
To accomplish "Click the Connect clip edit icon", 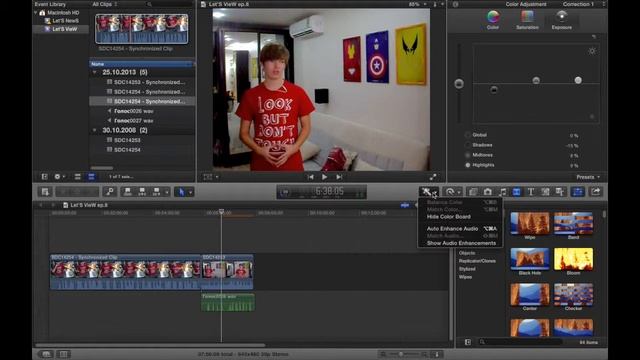I will 128,192.
